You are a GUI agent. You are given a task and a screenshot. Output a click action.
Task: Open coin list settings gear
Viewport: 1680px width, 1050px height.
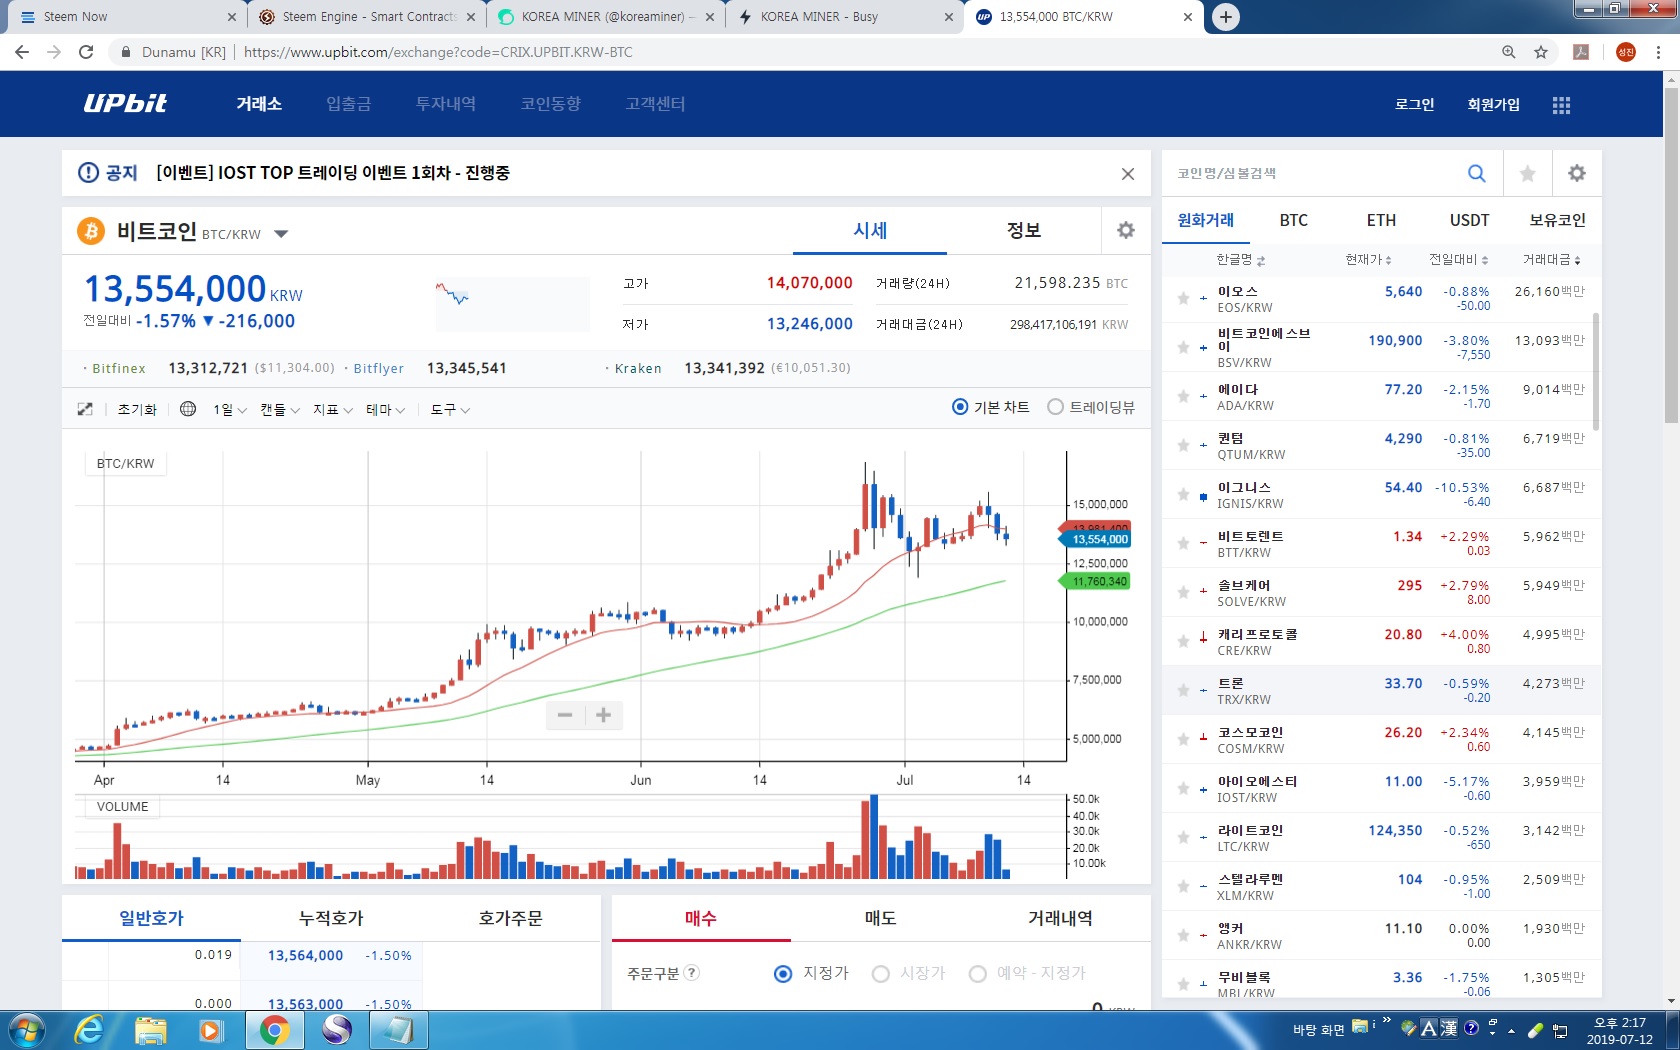[x=1577, y=173]
